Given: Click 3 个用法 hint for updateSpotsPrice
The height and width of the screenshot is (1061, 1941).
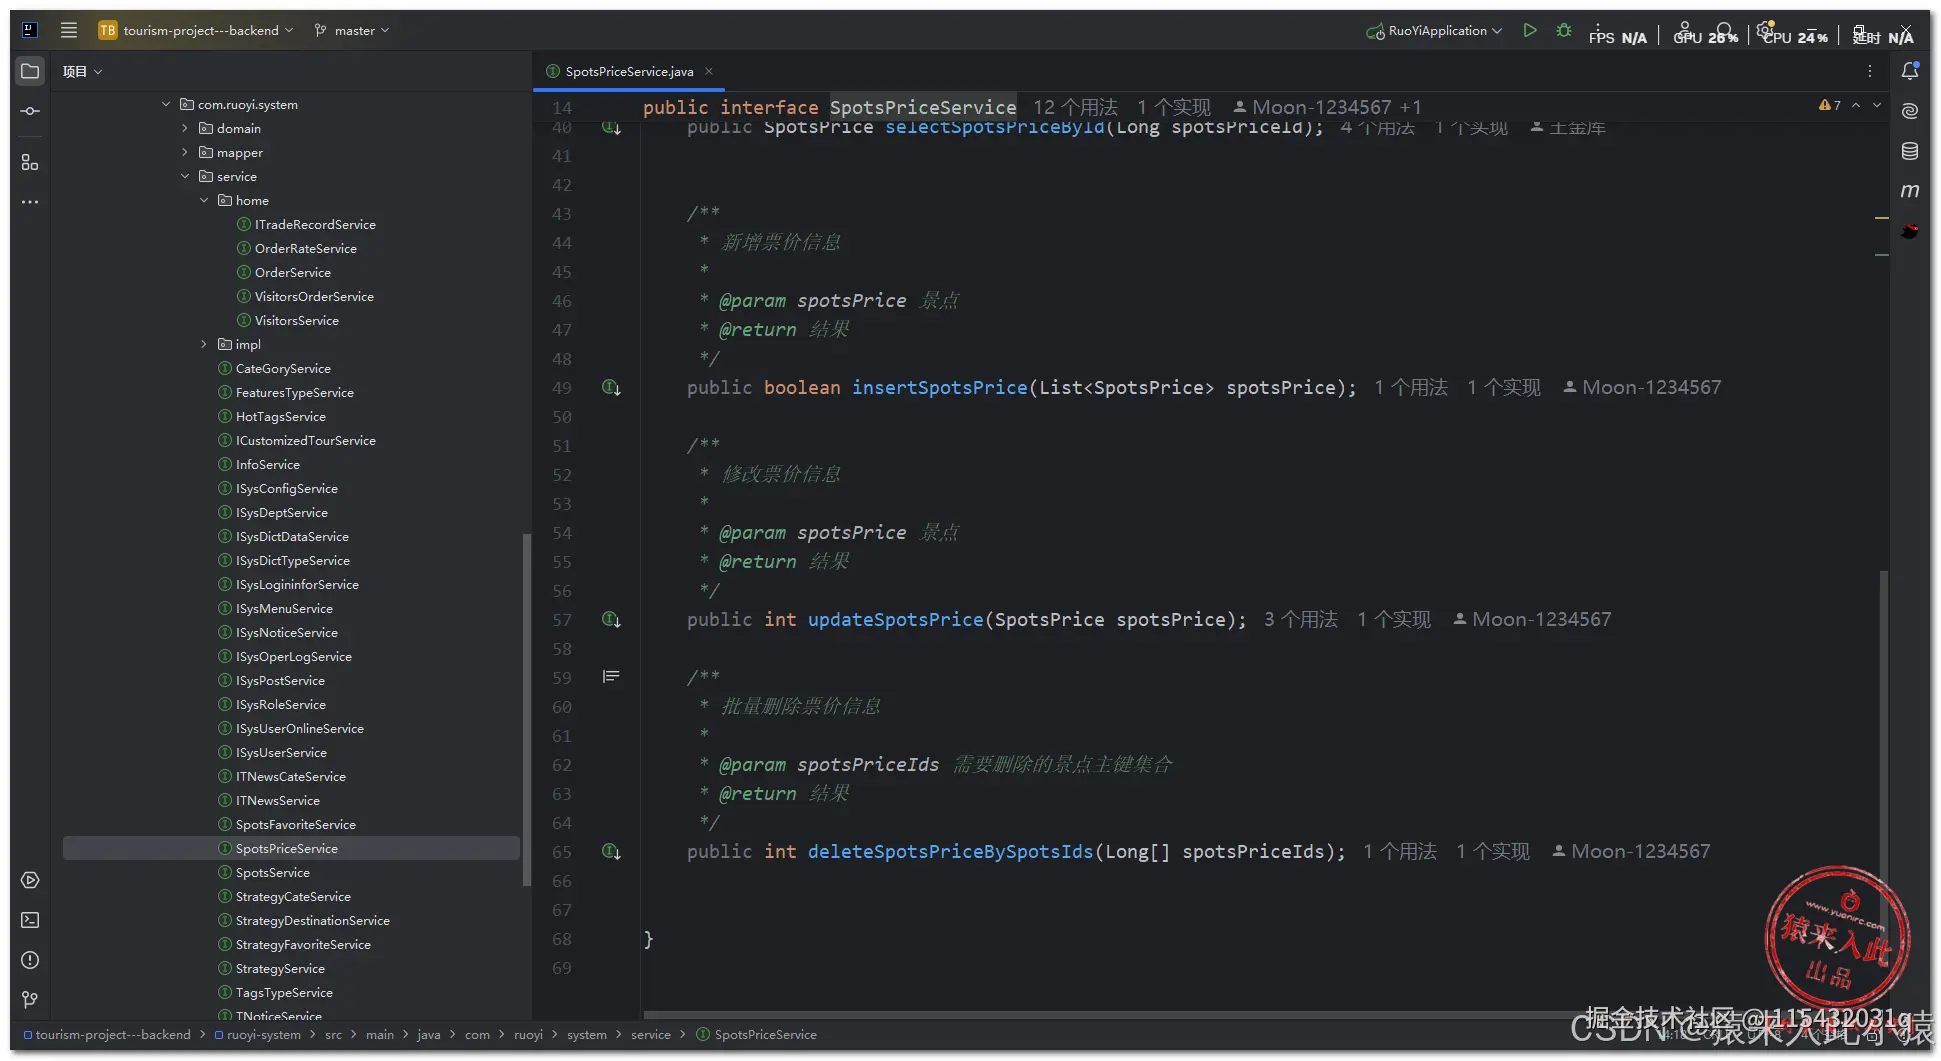Looking at the screenshot, I should pyautogui.click(x=1300, y=619).
